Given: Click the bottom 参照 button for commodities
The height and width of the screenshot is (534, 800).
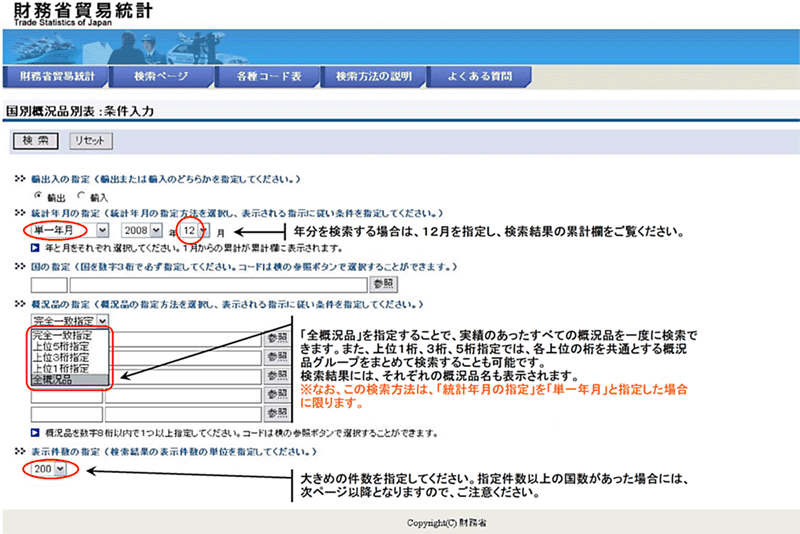Looking at the screenshot, I should (x=275, y=412).
